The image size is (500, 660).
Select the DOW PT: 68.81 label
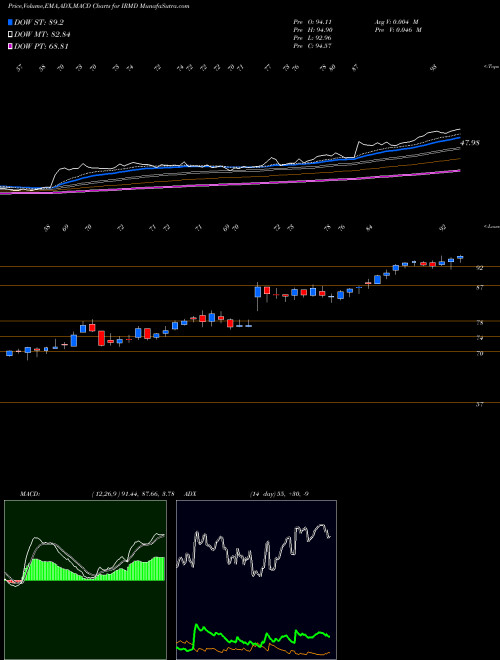coord(42,46)
